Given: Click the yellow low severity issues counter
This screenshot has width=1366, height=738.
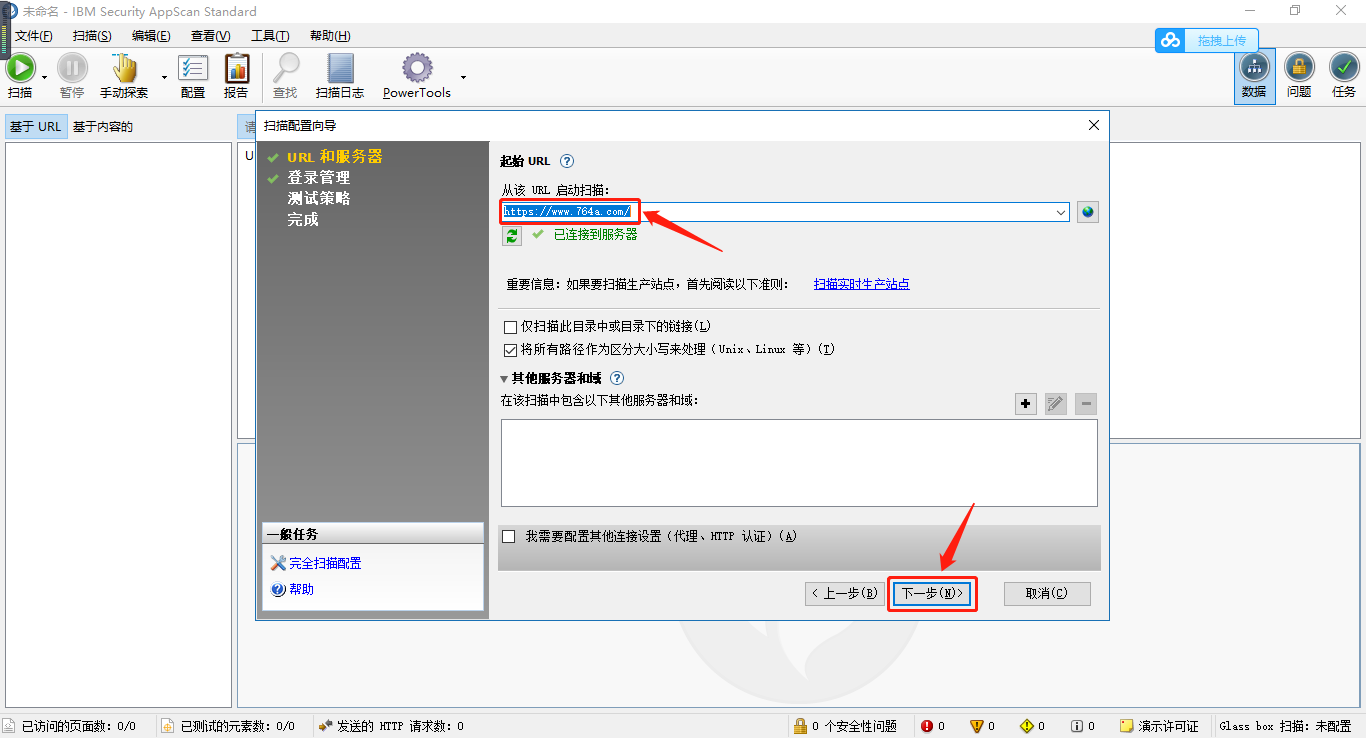Looking at the screenshot, I should point(1033,726).
